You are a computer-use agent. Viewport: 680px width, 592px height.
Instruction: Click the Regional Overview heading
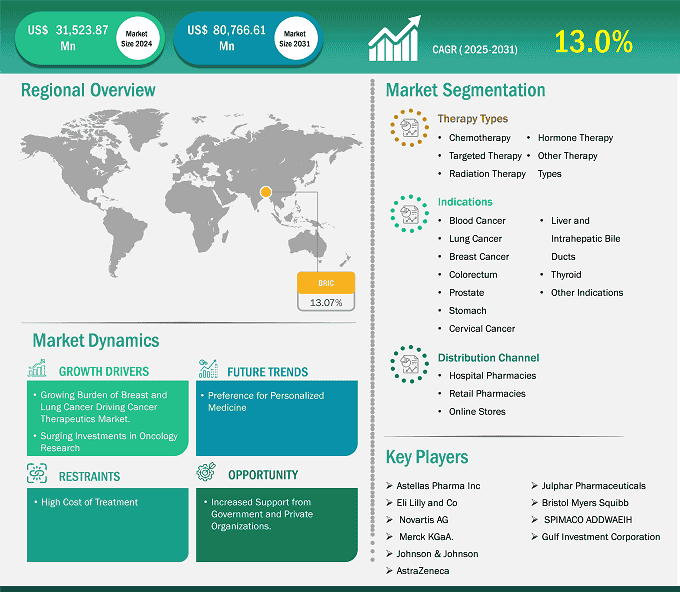[x=88, y=90]
